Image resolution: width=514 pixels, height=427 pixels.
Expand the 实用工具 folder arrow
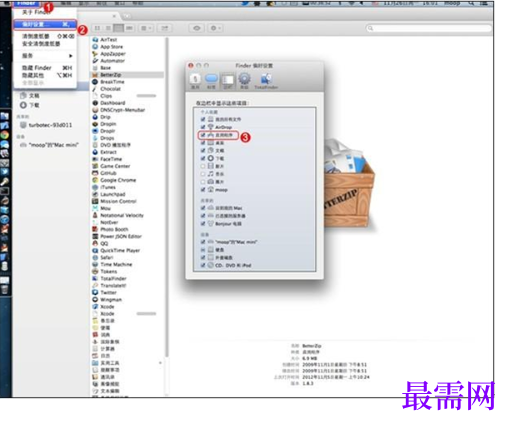(x=160, y=363)
